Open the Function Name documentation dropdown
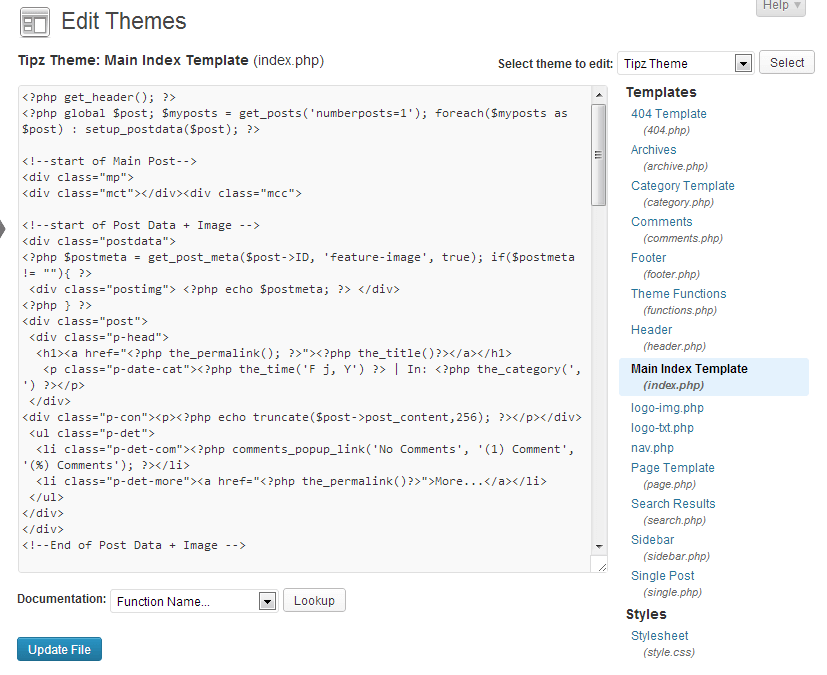This screenshot has height=675, width=827. [194, 601]
